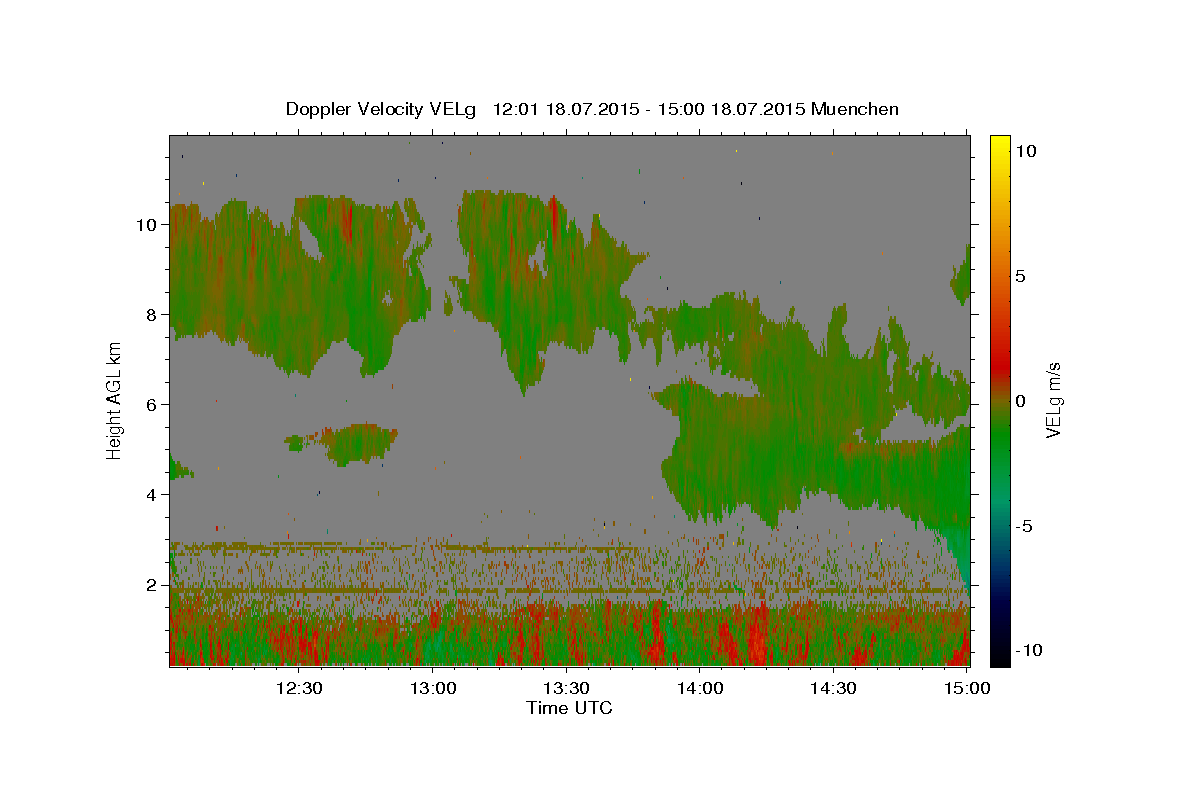Click the height axis label '10'
The height and width of the screenshot is (800, 1200).
tap(147, 225)
